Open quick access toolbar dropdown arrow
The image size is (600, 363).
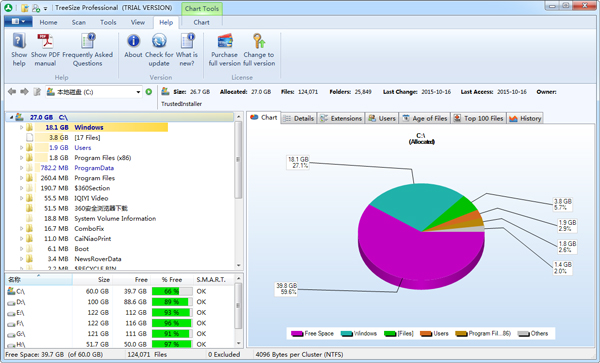[x=46, y=8]
